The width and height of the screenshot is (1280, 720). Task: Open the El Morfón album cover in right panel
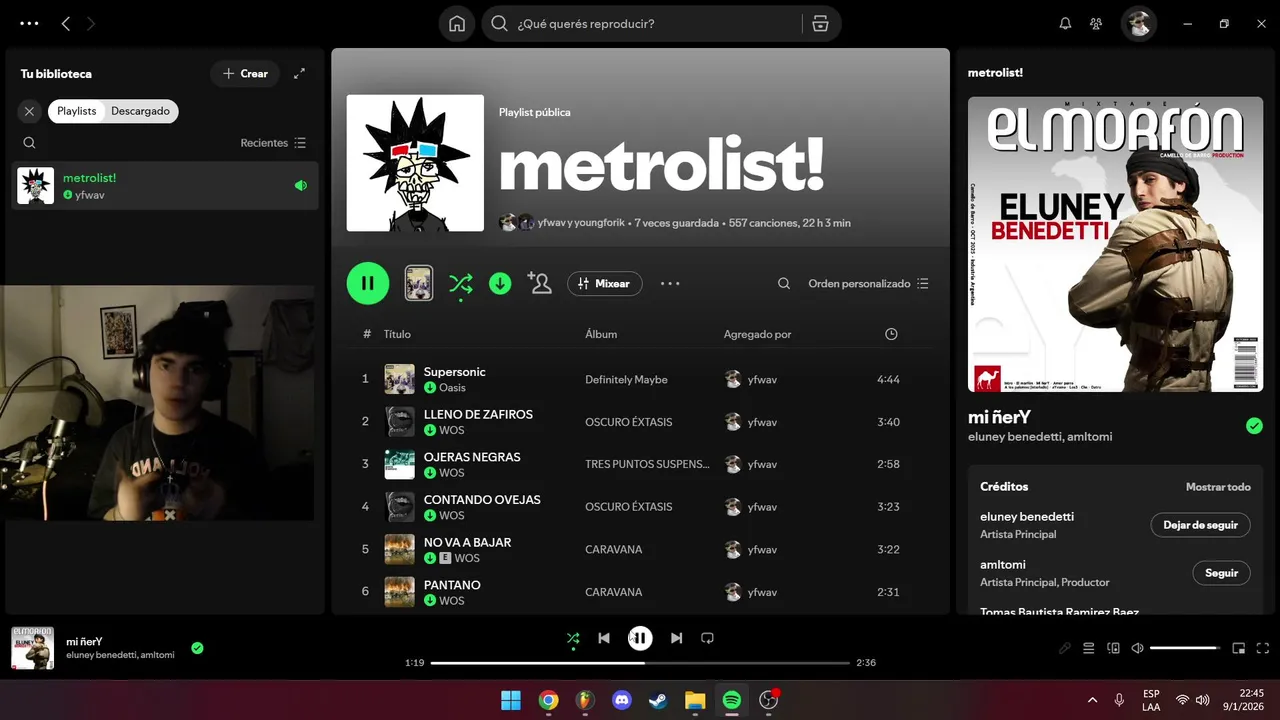(1115, 244)
